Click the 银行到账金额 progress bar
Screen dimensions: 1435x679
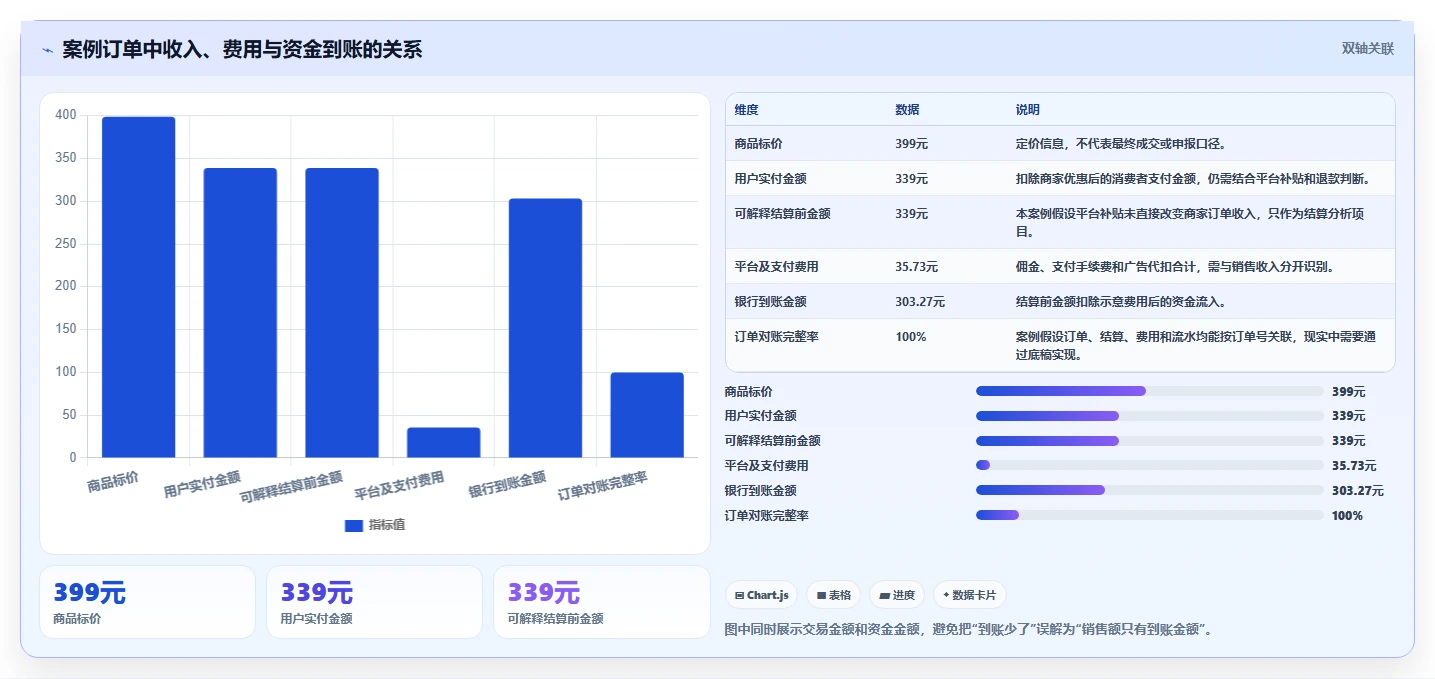1149,490
